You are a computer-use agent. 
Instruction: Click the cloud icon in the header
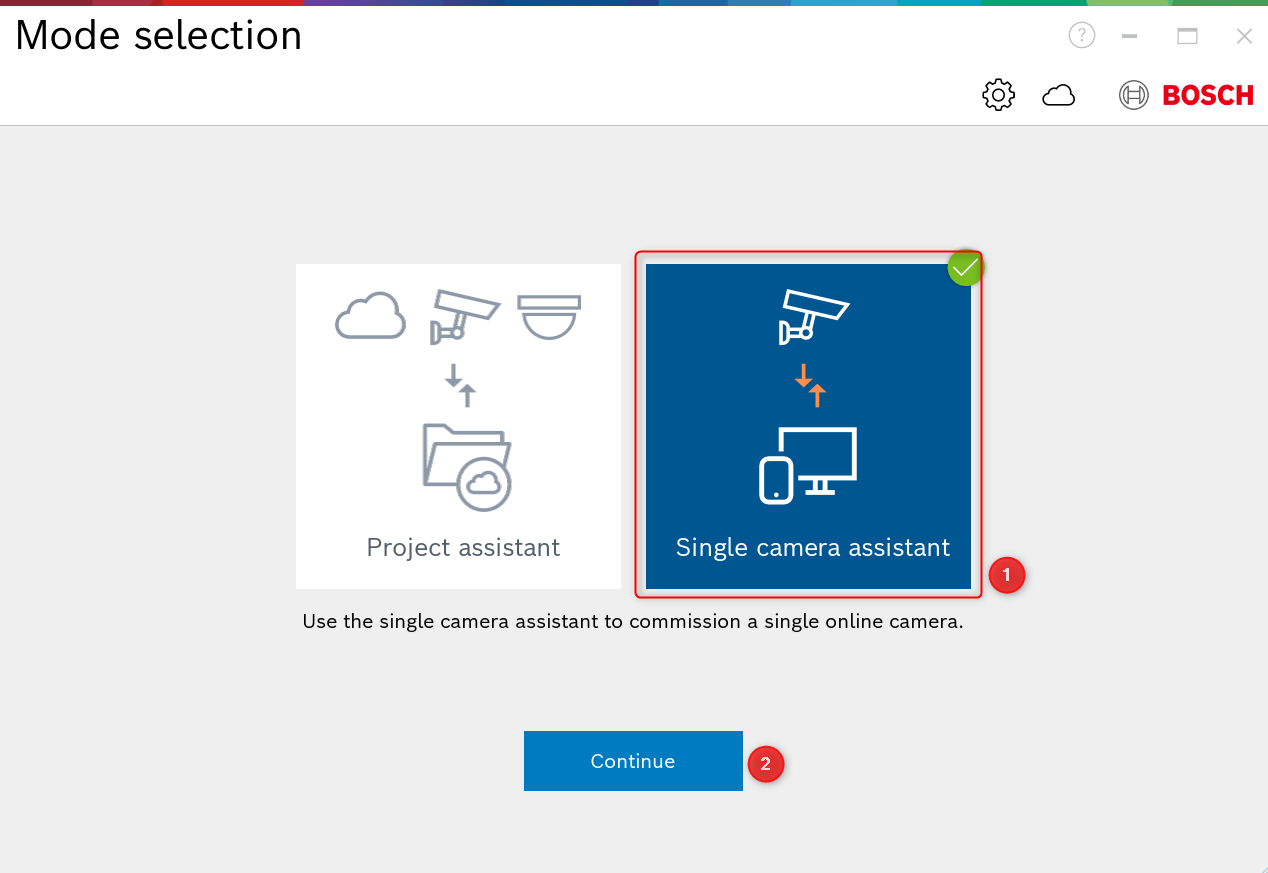[1058, 95]
